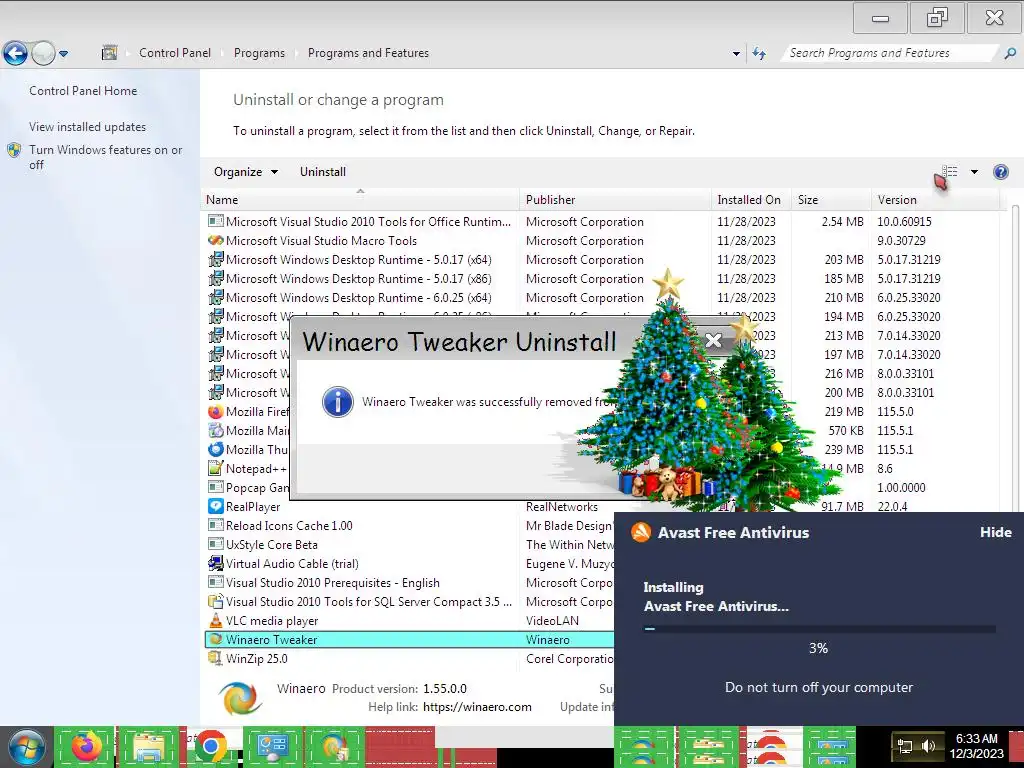Select WinZip 25.0 row icon

point(216,659)
